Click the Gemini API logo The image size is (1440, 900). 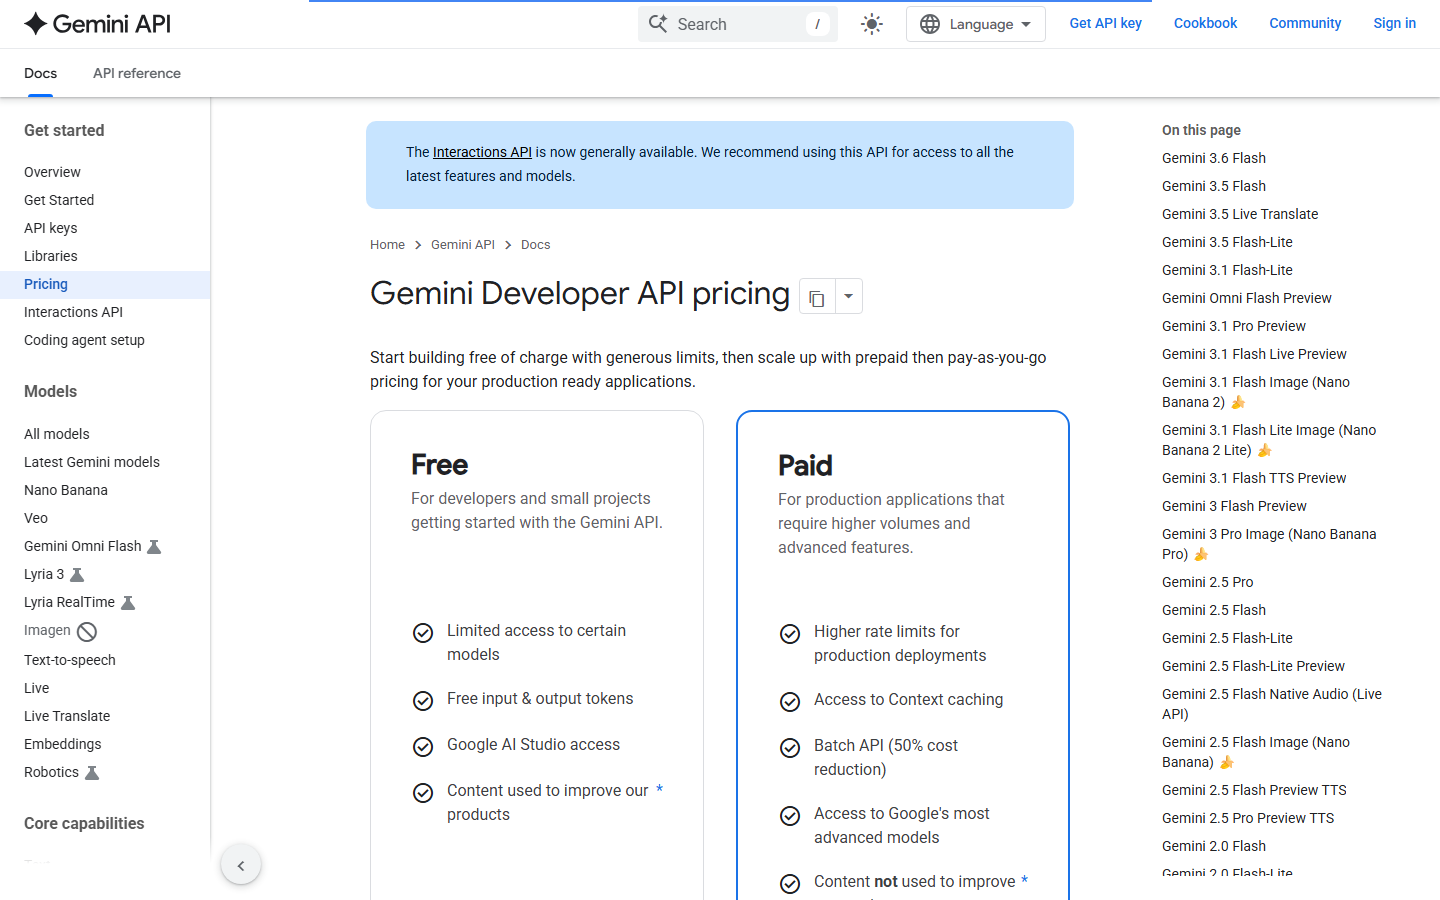click(x=97, y=24)
